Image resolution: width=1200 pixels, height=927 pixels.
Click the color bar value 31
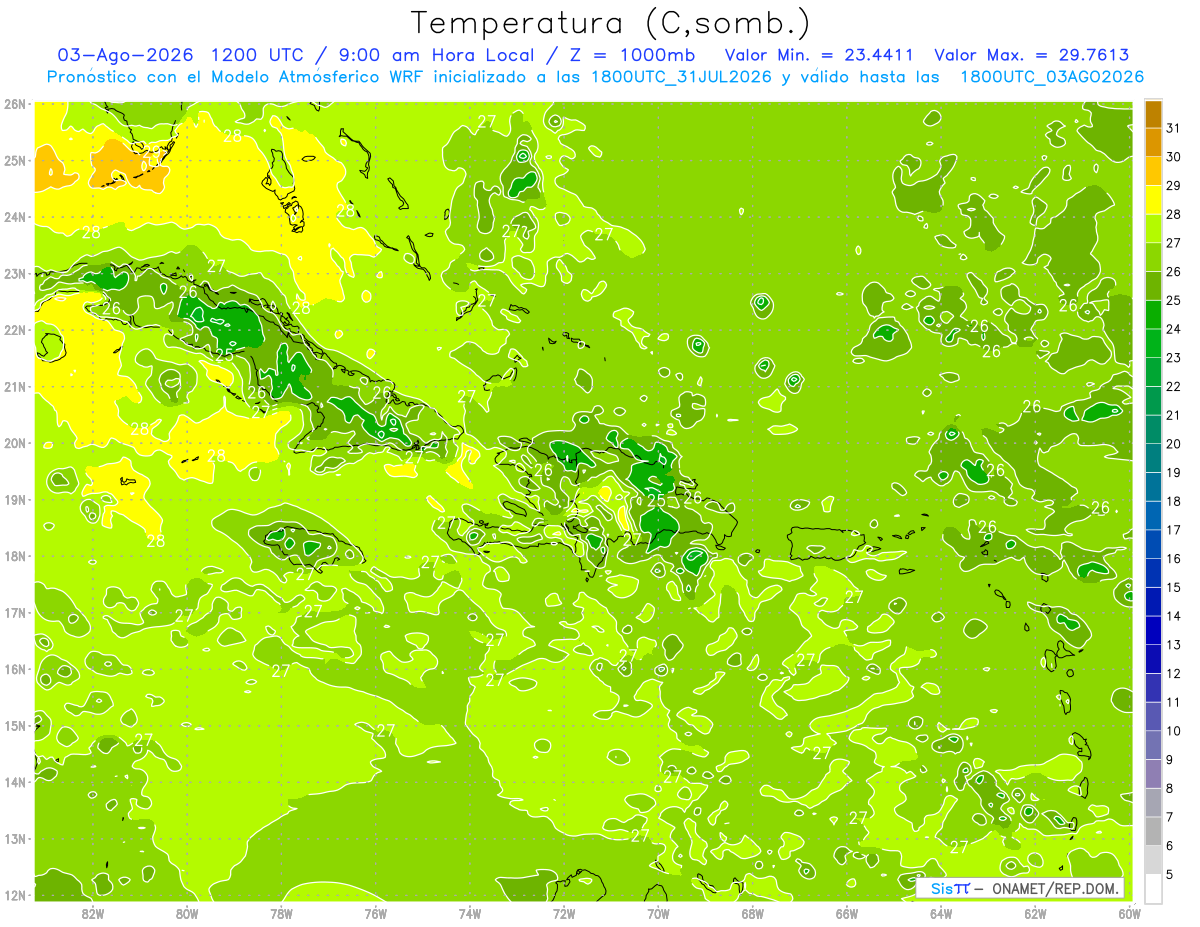click(1173, 129)
